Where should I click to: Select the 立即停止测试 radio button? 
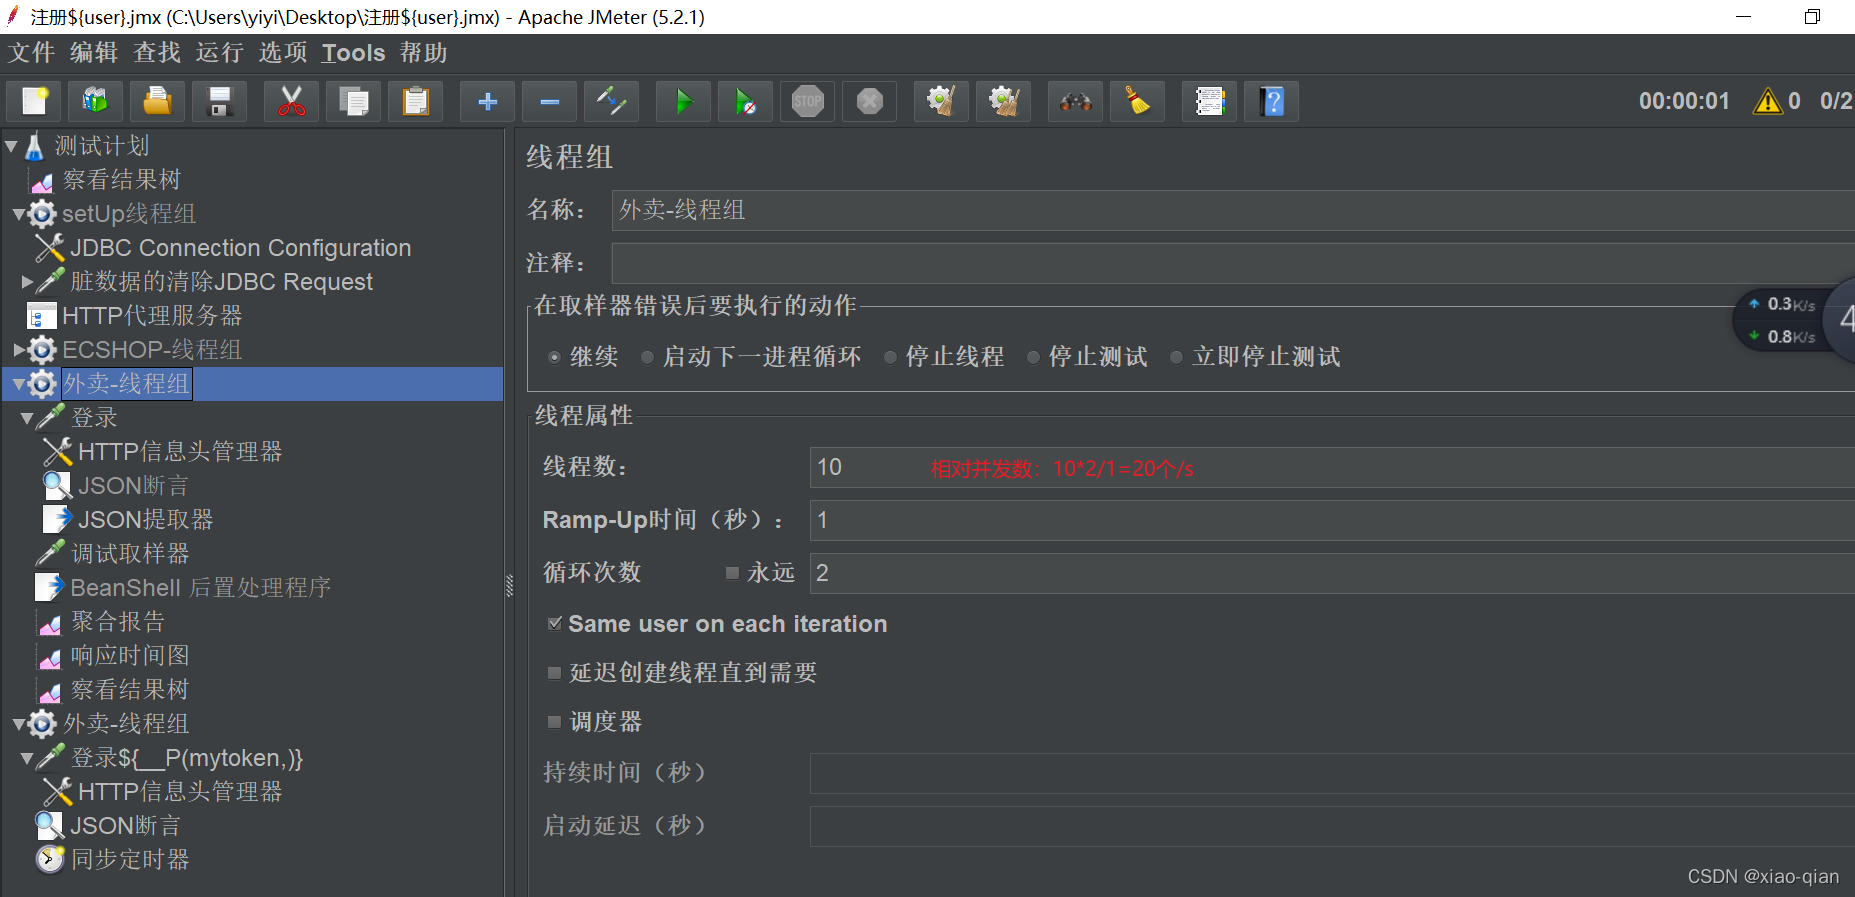click(1177, 357)
